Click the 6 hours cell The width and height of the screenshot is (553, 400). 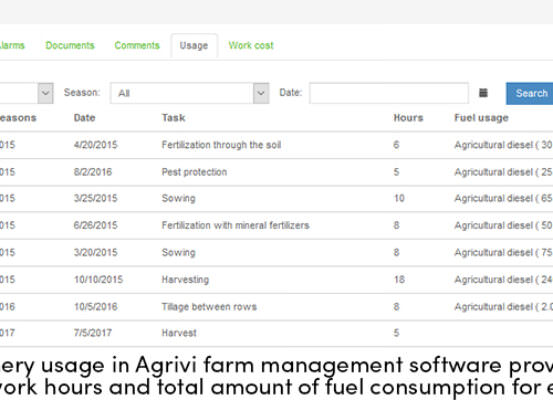pos(396,145)
